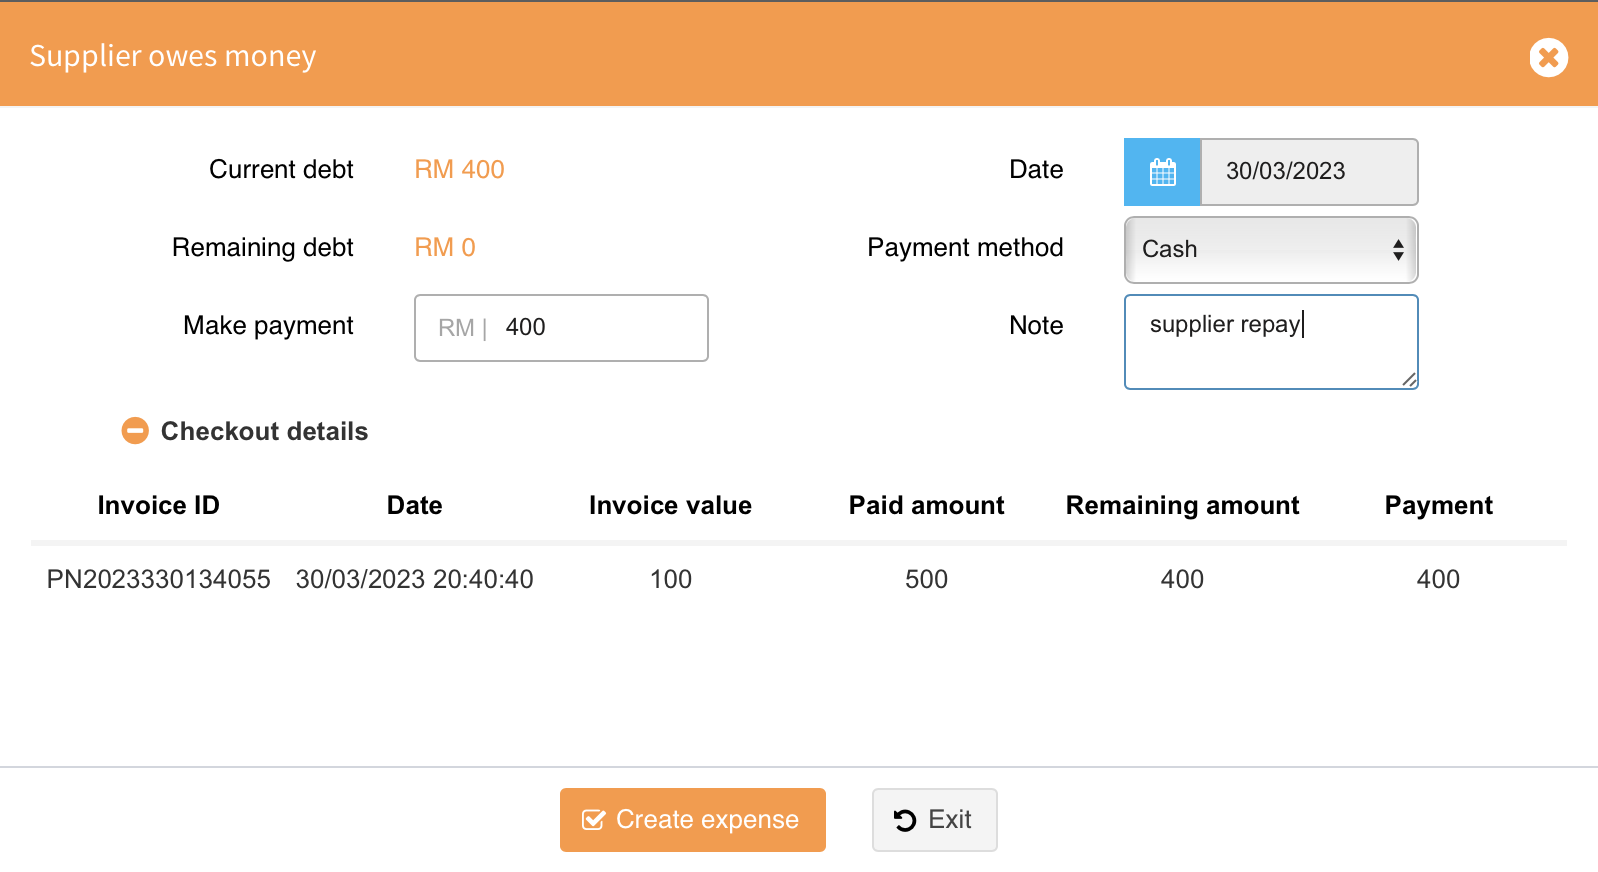This screenshot has width=1598, height=872.
Task: Select the Remaining amount column header
Action: (x=1182, y=506)
